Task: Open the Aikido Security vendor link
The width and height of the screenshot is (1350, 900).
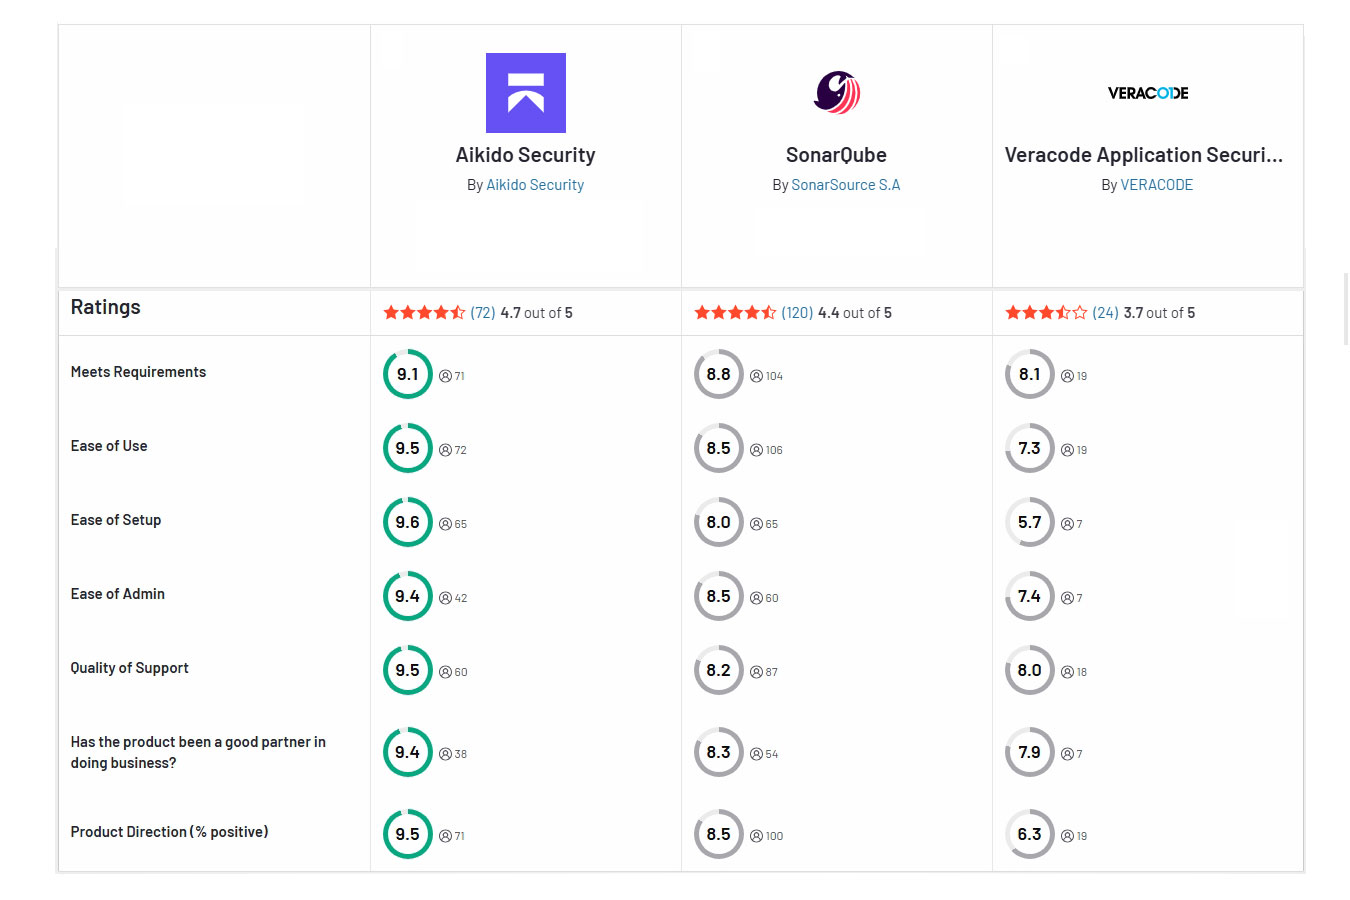Action: (535, 185)
